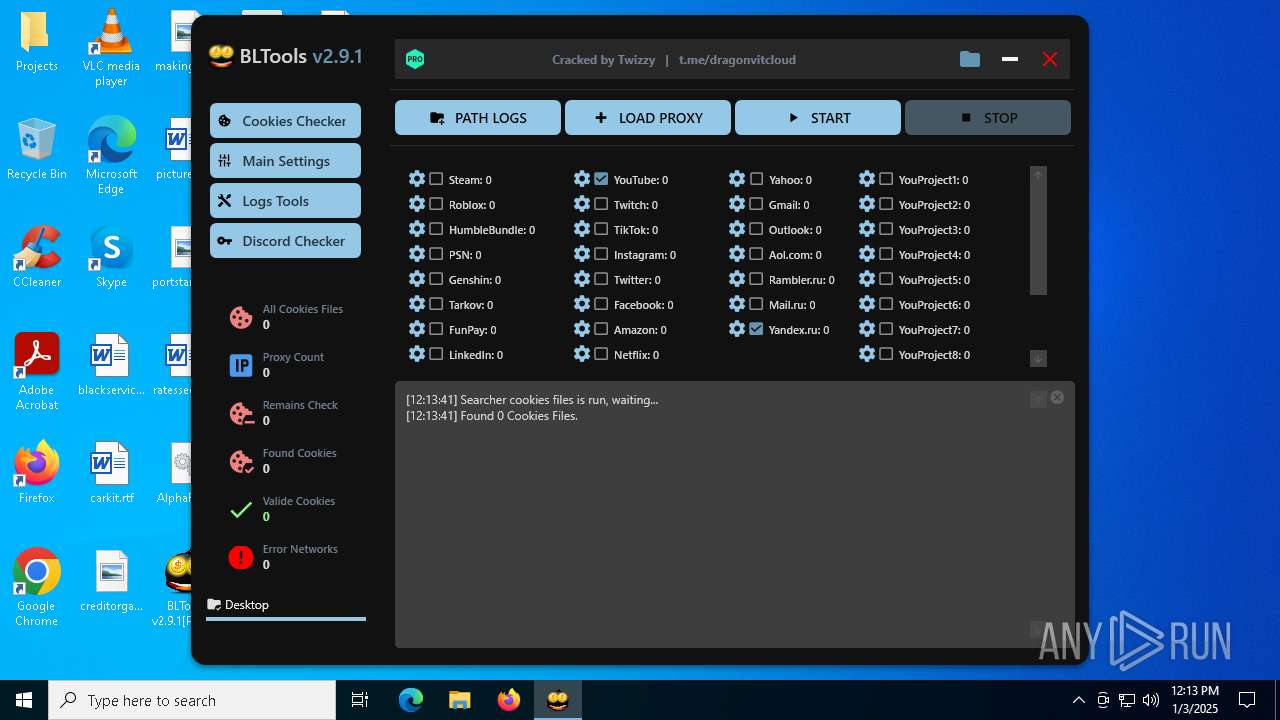The image size is (1280, 720).
Task: Click the Error Networks red alert icon
Action: [x=241, y=557]
